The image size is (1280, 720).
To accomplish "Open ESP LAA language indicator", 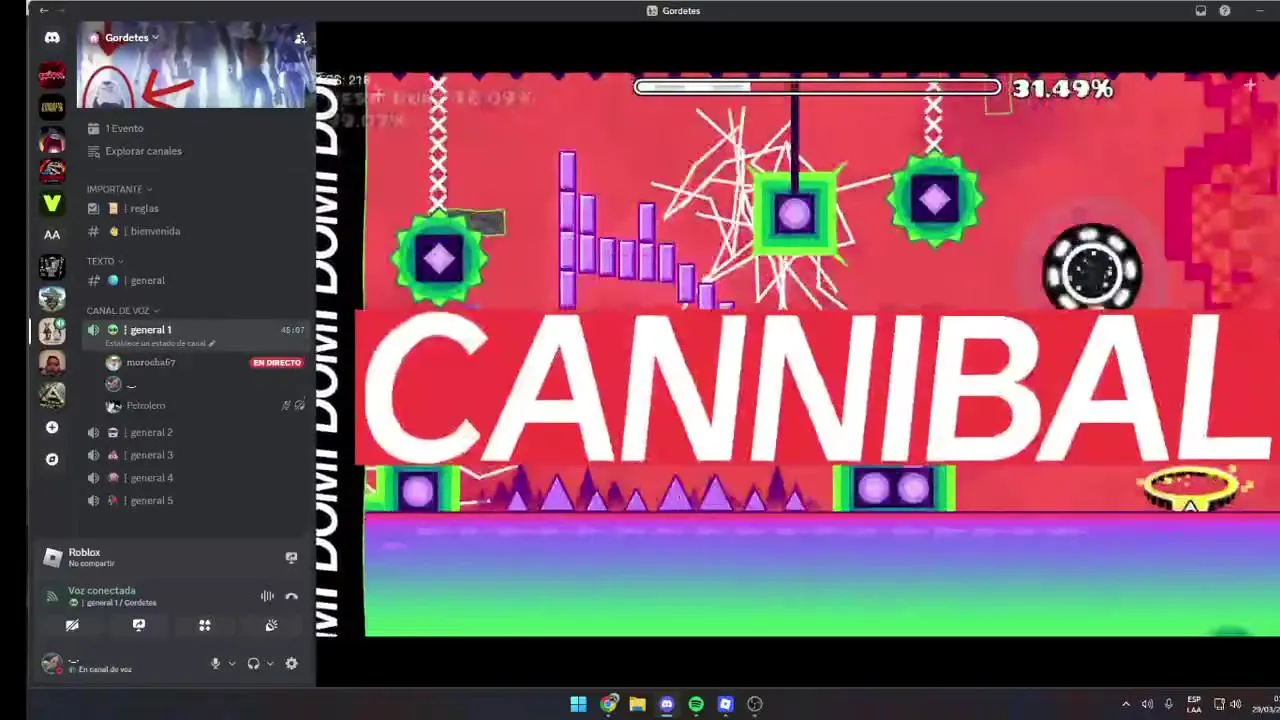I will 1194,704.
